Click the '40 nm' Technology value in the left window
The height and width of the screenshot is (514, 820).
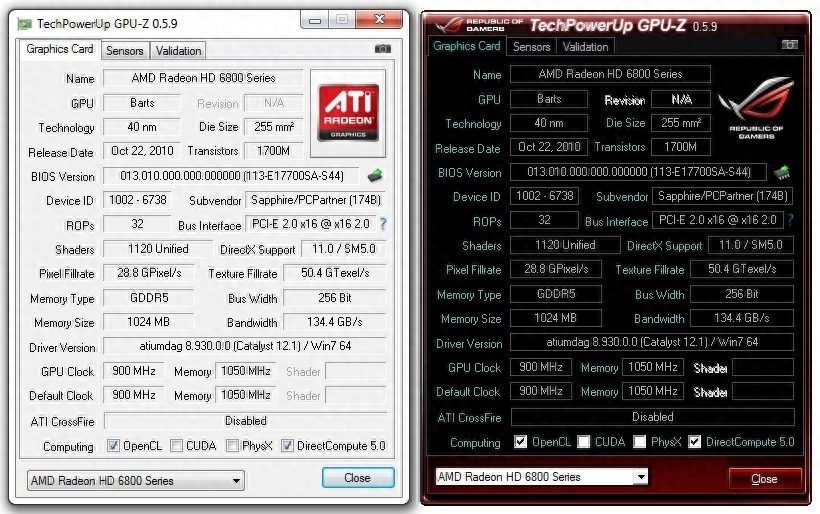142,127
